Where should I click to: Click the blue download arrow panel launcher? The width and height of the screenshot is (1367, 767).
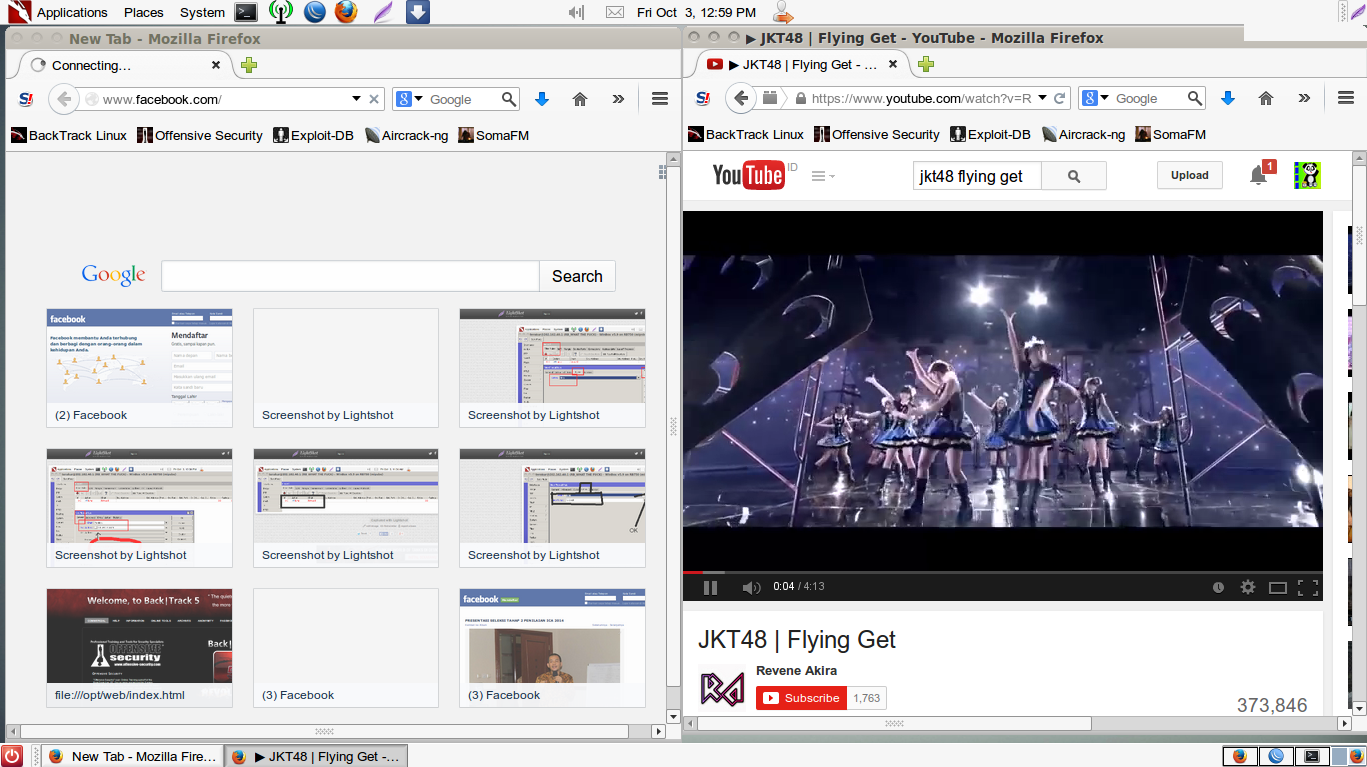[x=418, y=12]
